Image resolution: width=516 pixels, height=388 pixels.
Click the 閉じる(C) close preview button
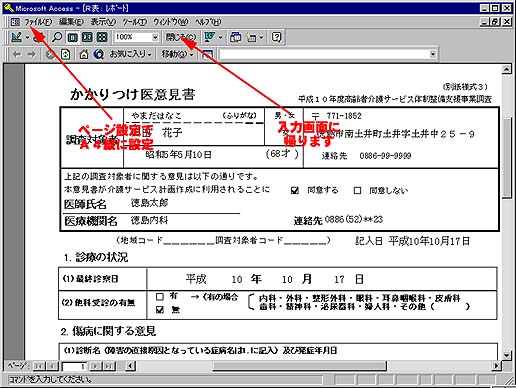(x=181, y=37)
